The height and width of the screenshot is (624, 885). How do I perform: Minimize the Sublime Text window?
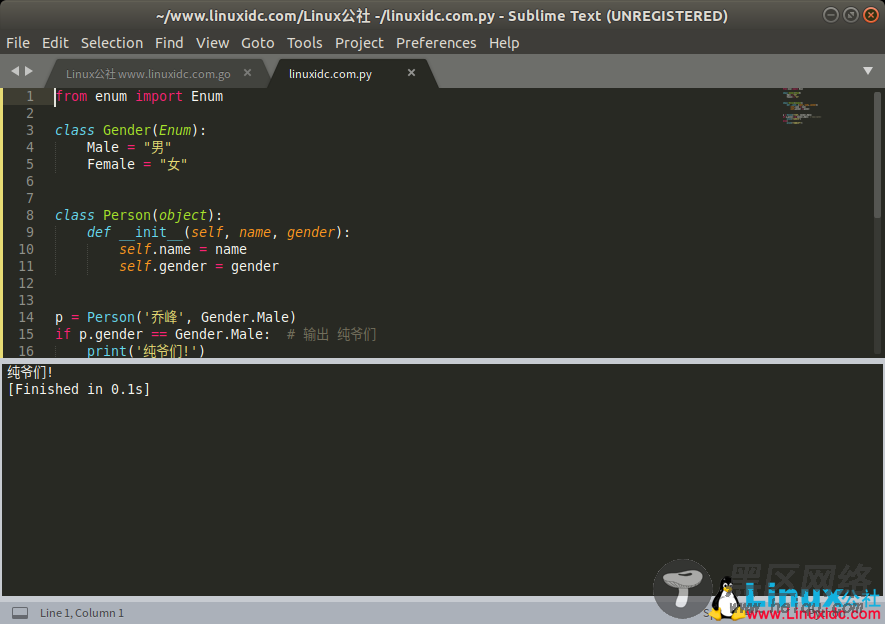coord(830,15)
